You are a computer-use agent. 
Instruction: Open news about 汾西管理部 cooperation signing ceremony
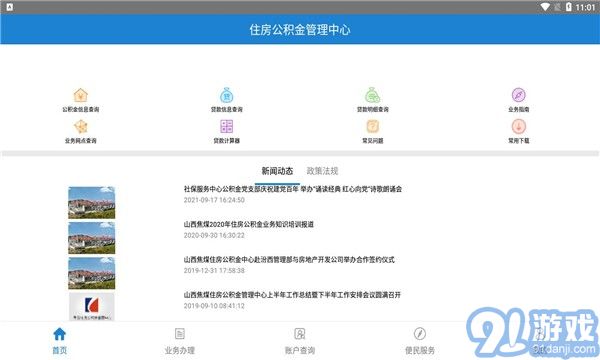click(x=289, y=260)
